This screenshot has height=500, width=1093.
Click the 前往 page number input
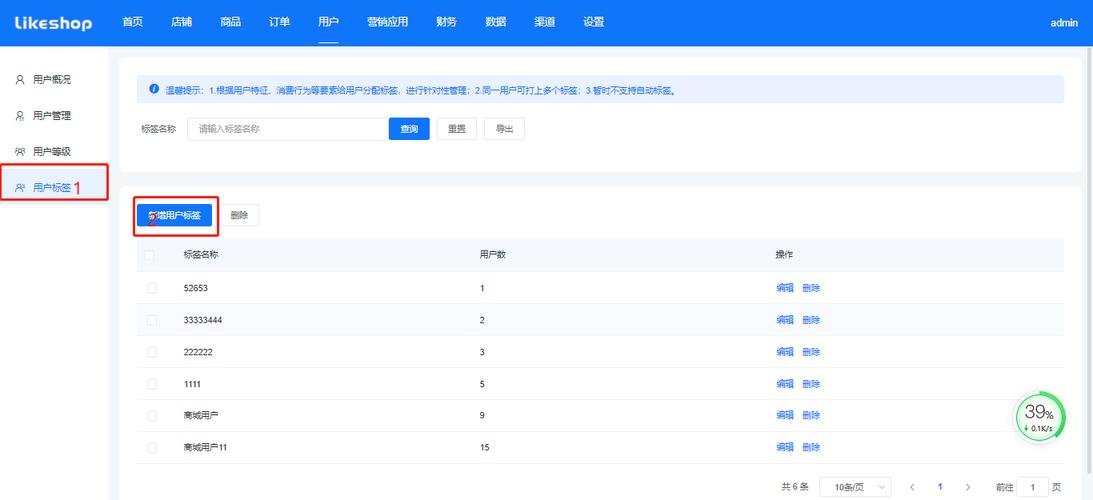click(1032, 487)
